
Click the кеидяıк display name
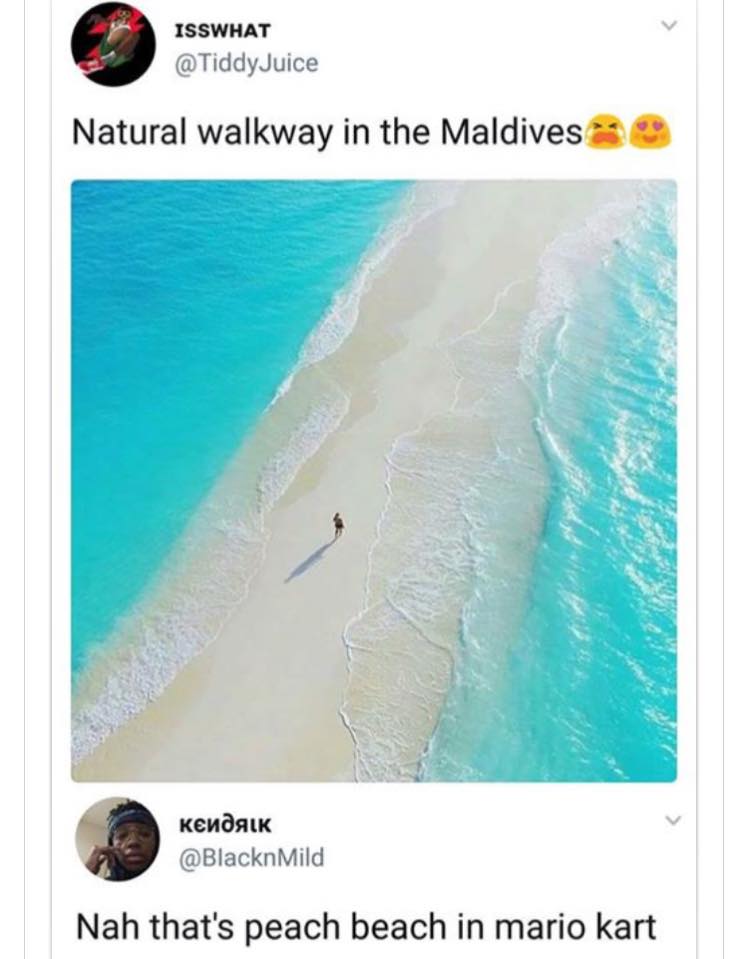click(225, 825)
